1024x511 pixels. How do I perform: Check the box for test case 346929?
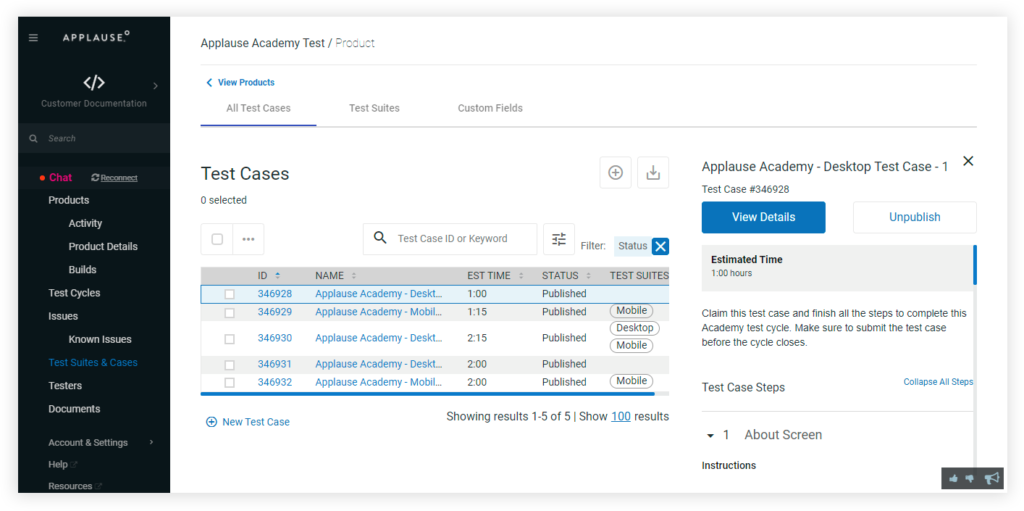click(x=229, y=313)
